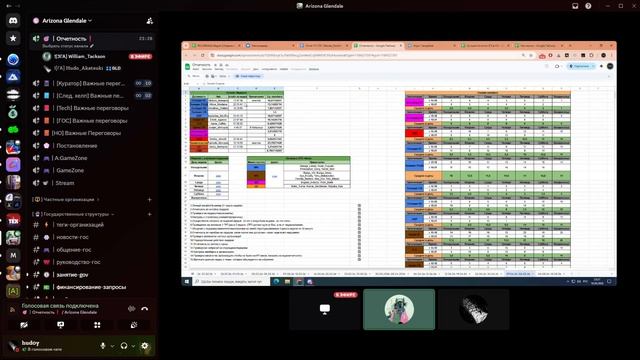Select the screen share stream thumbnail
This screenshot has width=640, height=360.
(x=325, y=309)
